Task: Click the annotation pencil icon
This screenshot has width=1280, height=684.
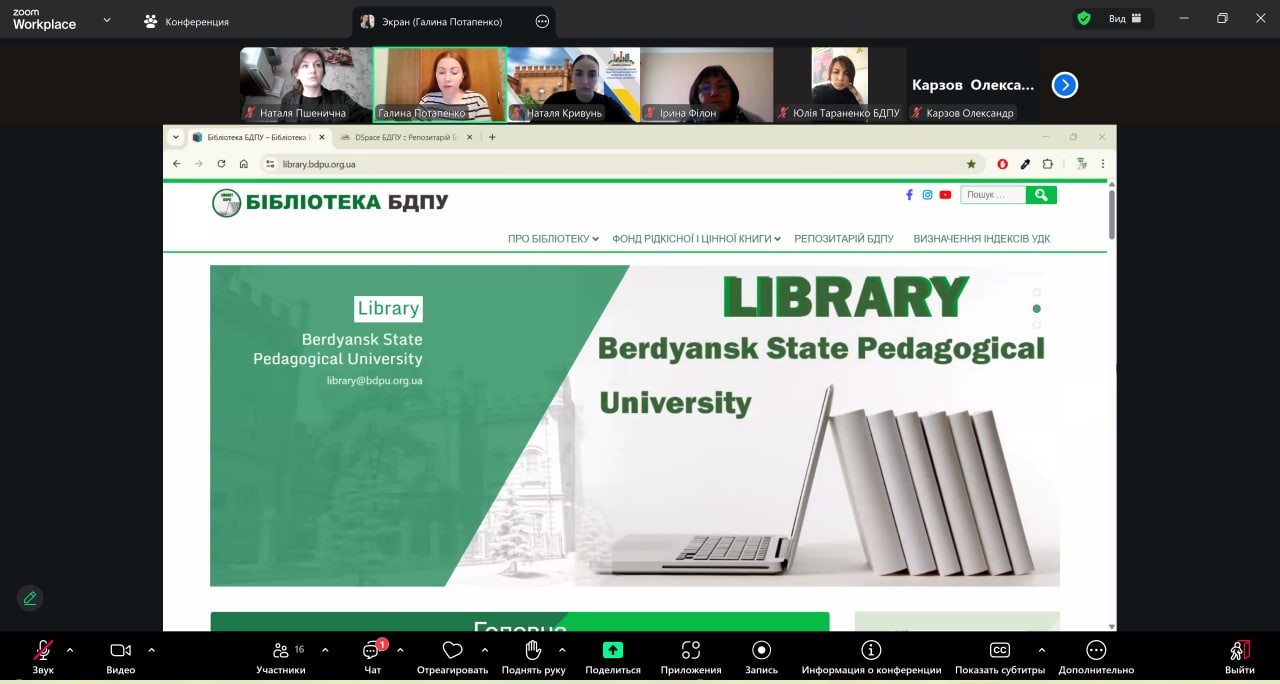Action: pos(30,598)
